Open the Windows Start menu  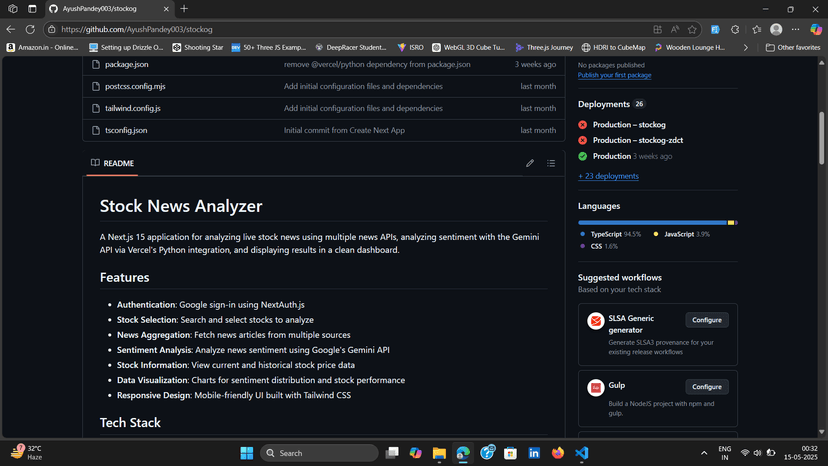point(247,453)
